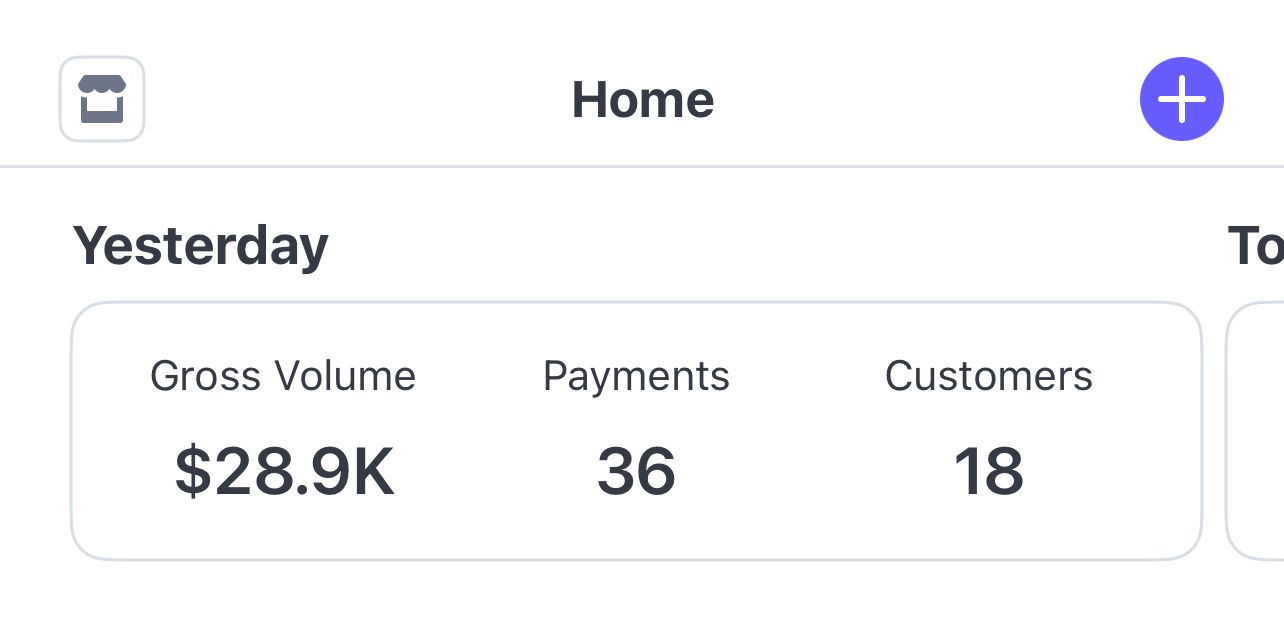Show the partially visible Today heading
Screen dimensions: 1284x622
coord(1255,246)
